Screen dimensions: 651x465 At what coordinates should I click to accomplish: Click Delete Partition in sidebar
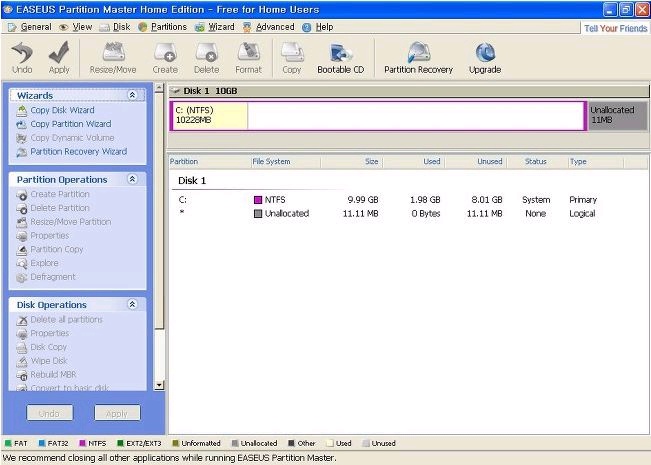tap(60, 208)
